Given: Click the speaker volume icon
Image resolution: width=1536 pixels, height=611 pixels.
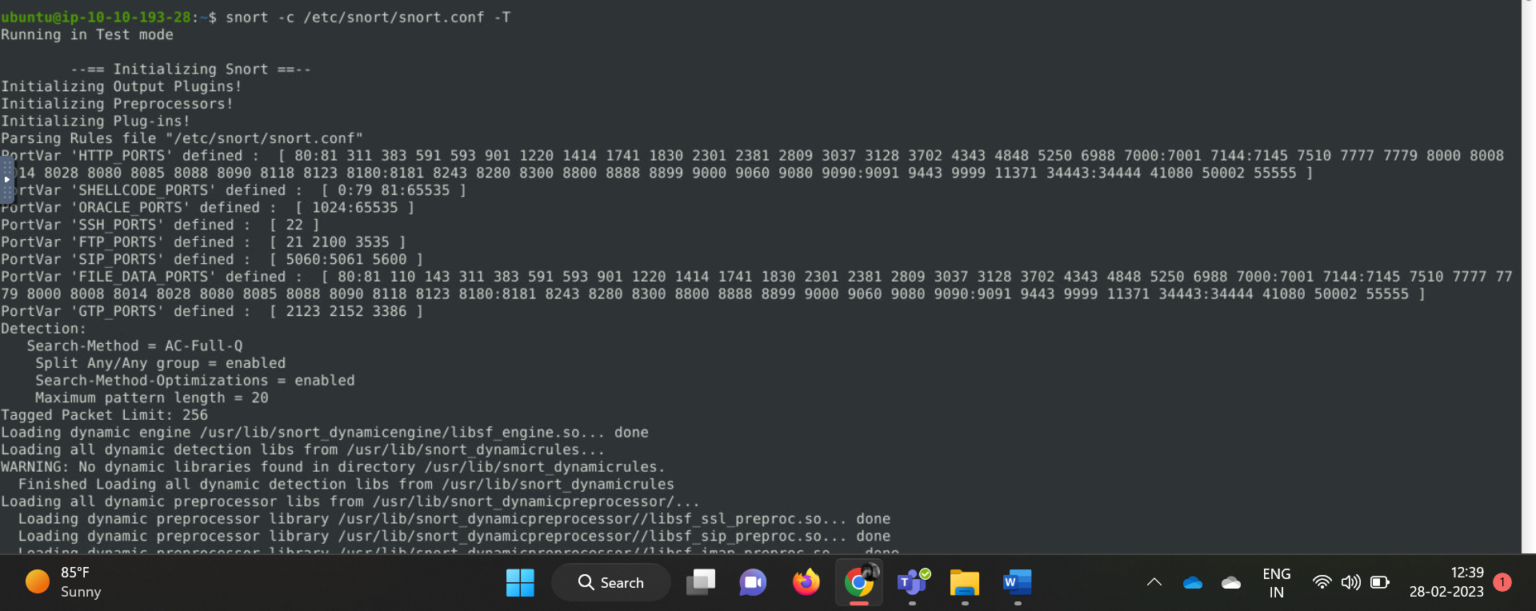Looking at the screenshot, I should tap(1351, 582).
